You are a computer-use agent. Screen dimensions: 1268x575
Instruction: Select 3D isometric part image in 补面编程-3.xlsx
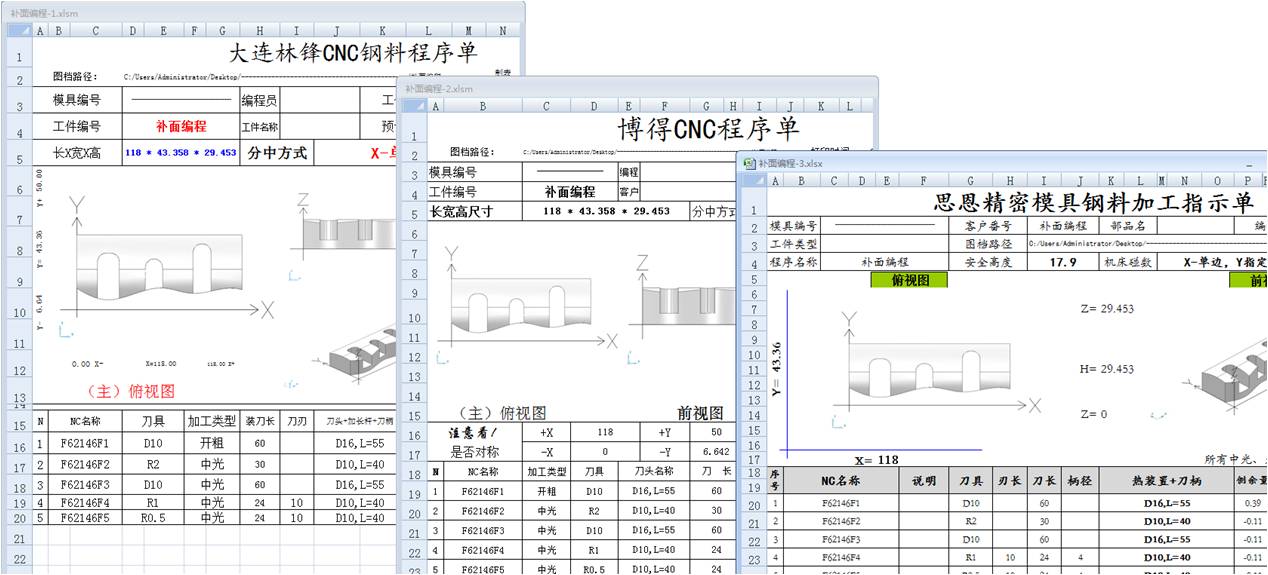pos(1232,372)
